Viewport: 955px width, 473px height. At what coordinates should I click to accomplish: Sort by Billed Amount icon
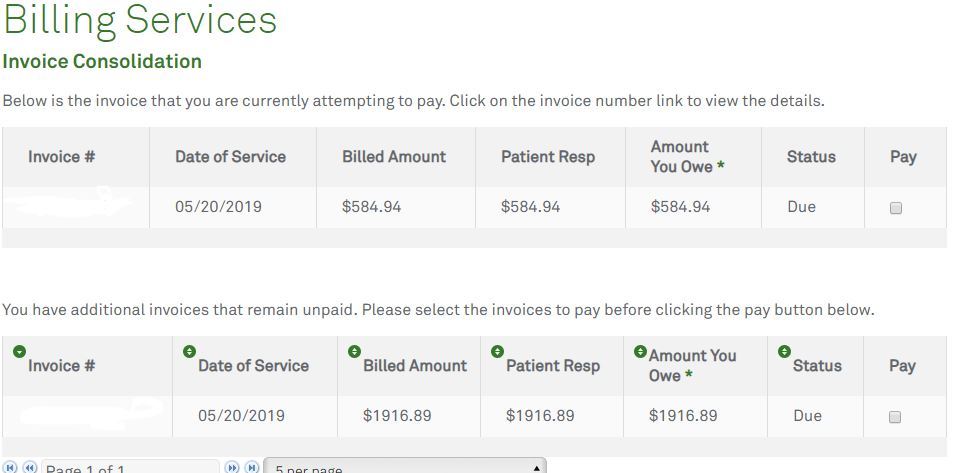(354, 351)
